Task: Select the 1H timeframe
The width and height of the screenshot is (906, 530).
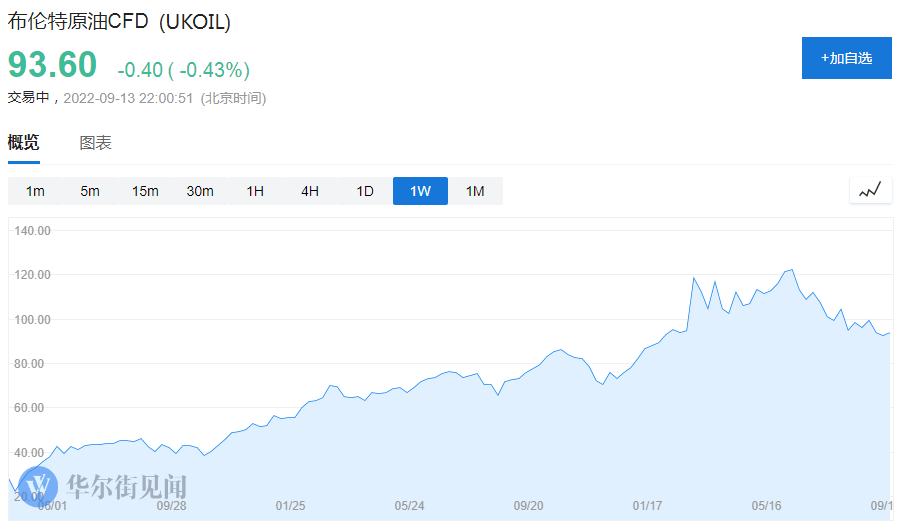Action: [255, 191]
